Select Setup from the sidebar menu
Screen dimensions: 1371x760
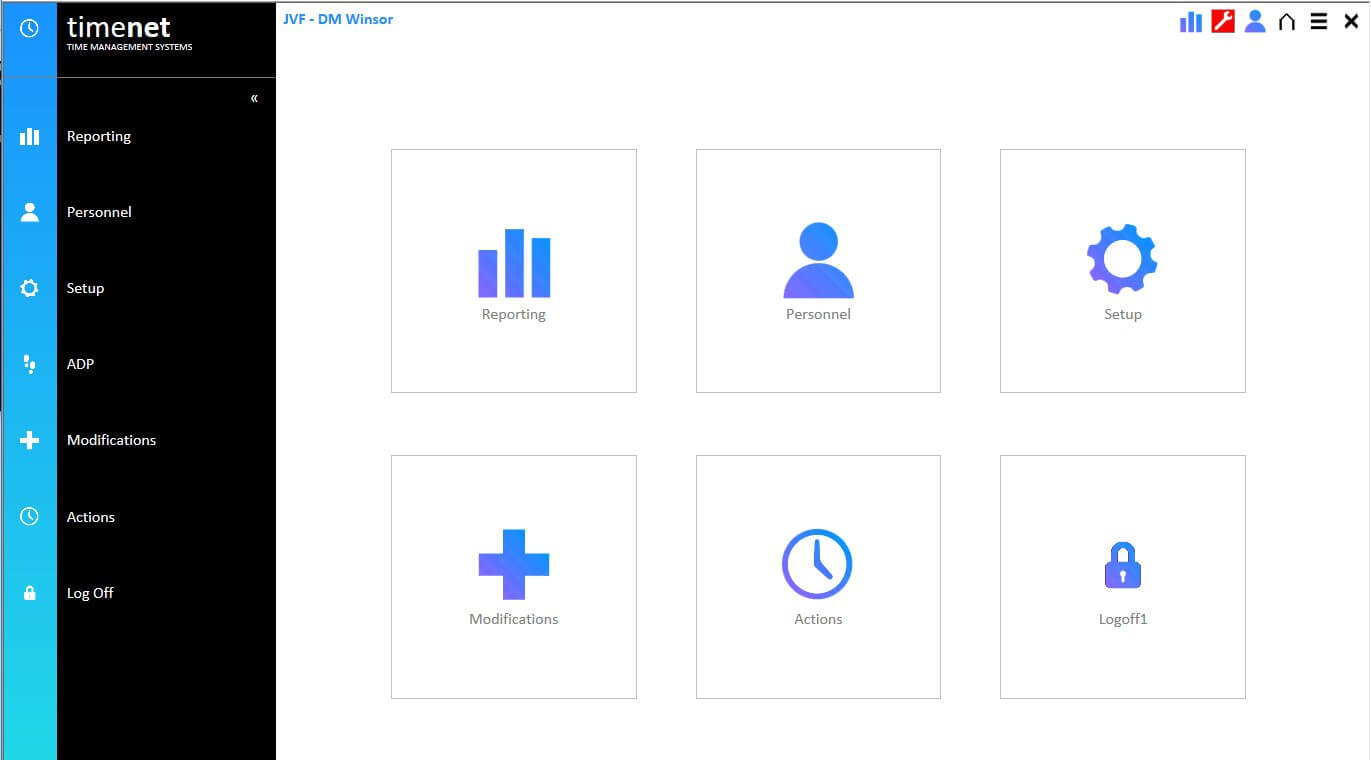[x=85, y=288]
